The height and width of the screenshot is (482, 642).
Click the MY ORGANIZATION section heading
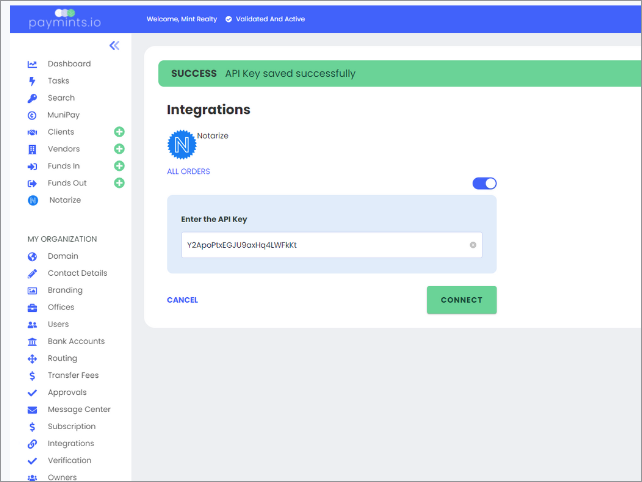tap(62, 239)
